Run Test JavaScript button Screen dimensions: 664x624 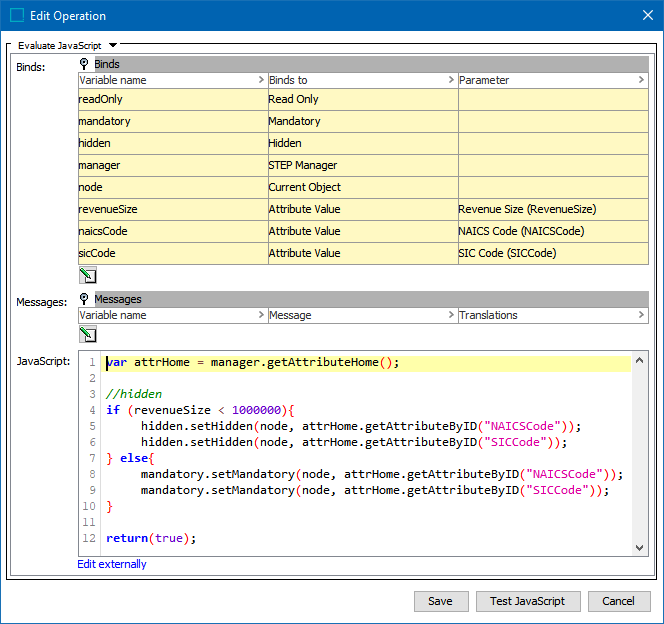click(x=527, y=601)
